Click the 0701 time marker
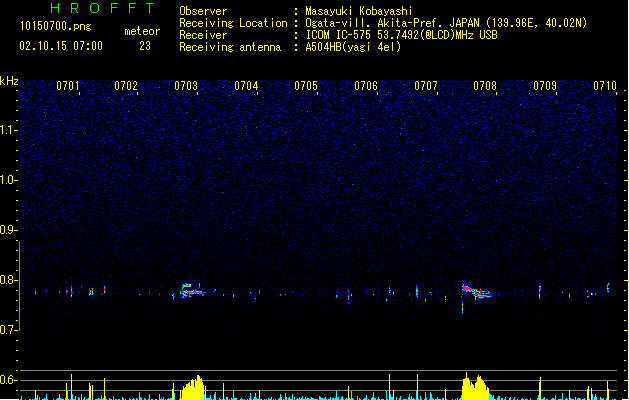The image size is (629, 400). [68, 86]
